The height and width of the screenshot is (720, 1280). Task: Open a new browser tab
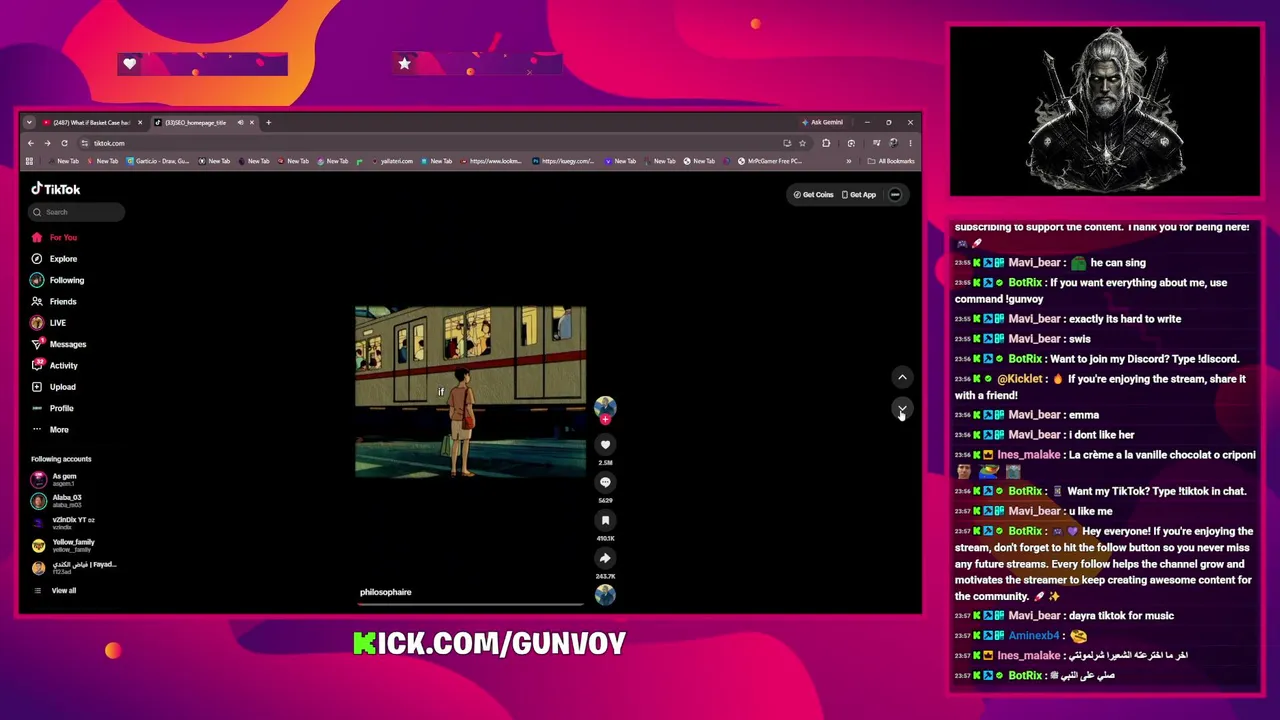pos(268,122)
